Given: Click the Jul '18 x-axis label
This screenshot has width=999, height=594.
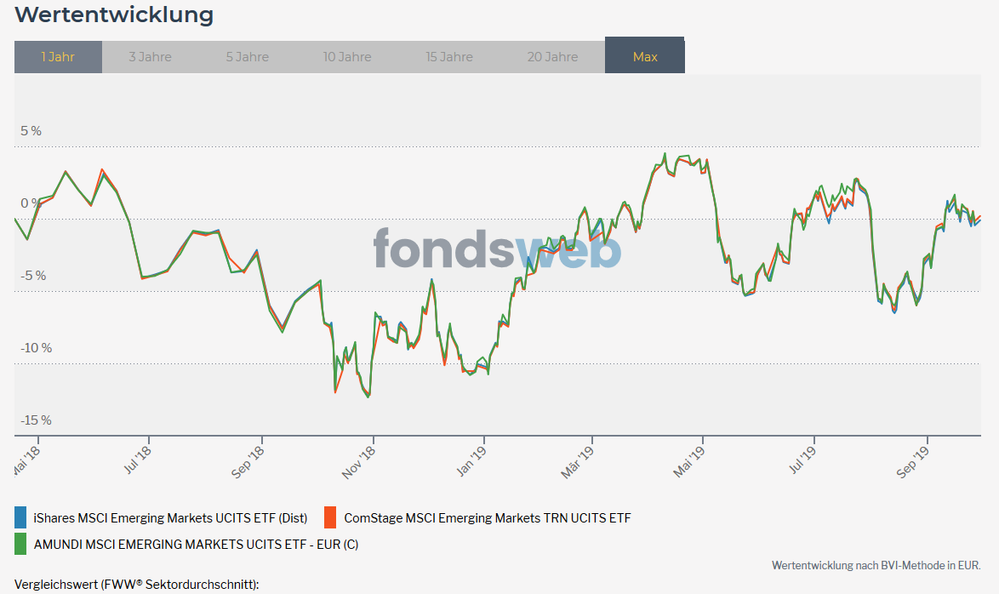Looking at the screenshot, I should click(138, 460).
